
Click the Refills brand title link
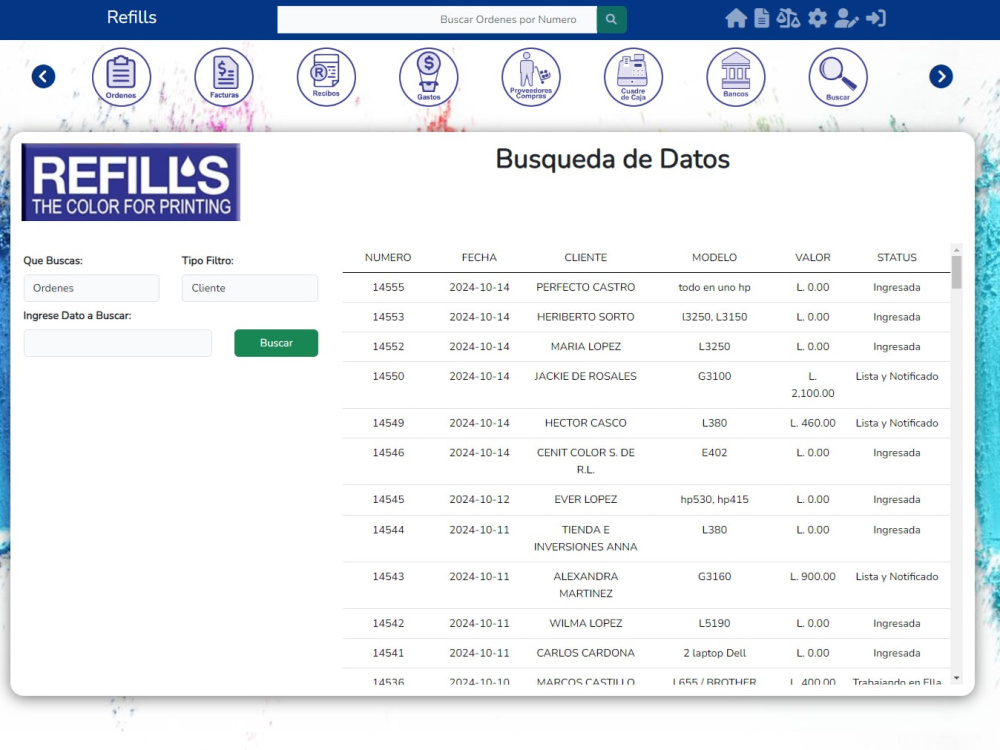[131, 17]
